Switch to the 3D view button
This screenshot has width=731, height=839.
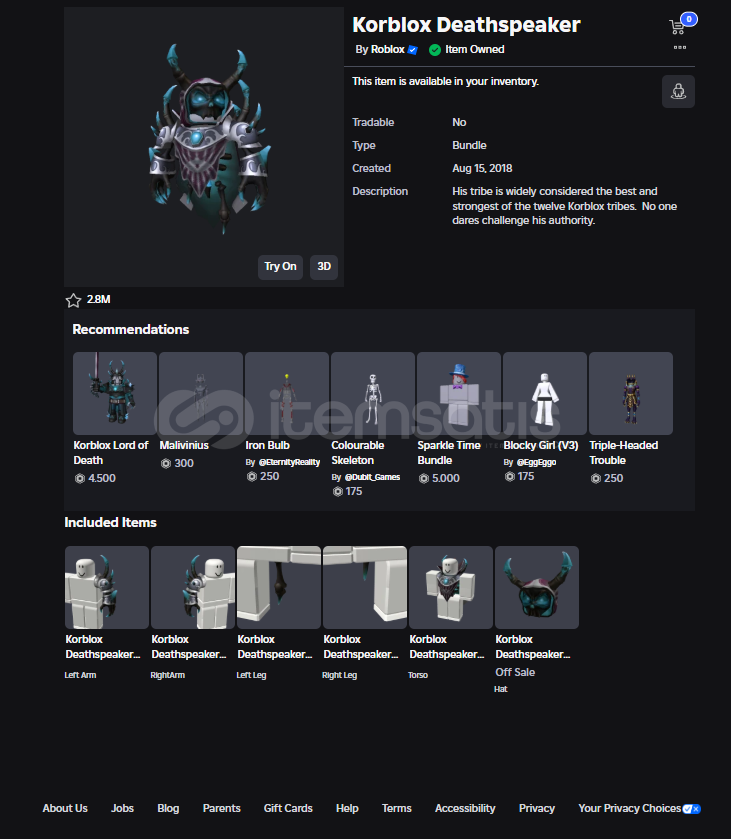pos(324,266)
